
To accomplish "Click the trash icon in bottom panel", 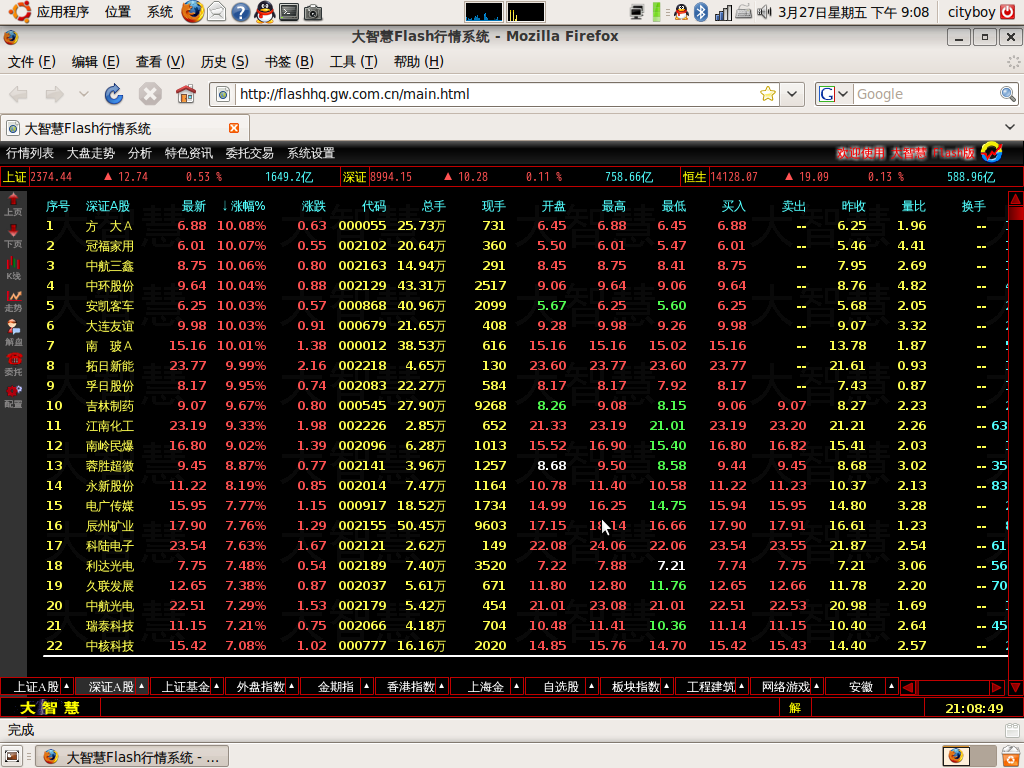I will [1012, 756].
